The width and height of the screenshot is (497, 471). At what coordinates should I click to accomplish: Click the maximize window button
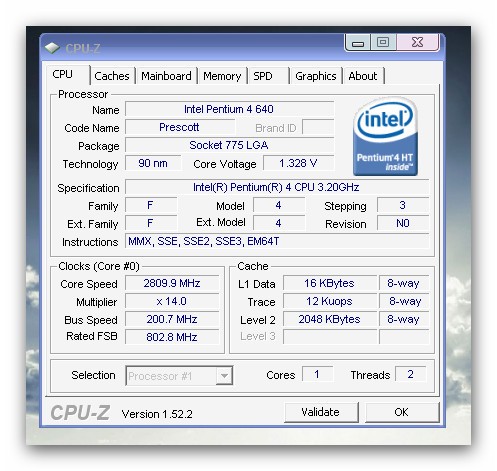coord(383,42)
